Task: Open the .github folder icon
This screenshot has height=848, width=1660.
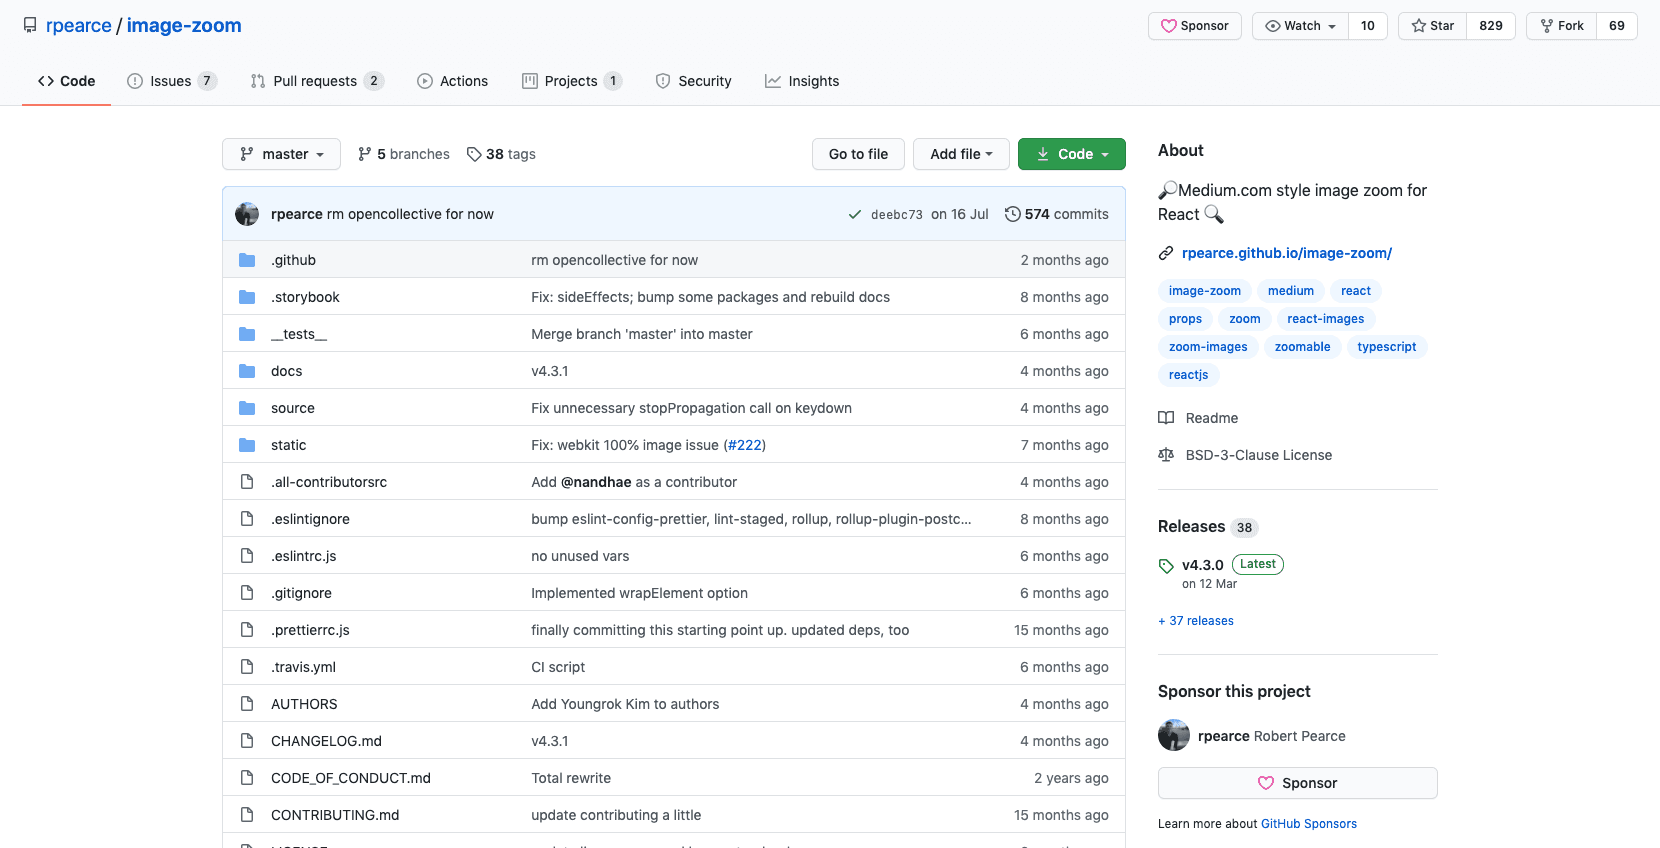Action: 247,260
